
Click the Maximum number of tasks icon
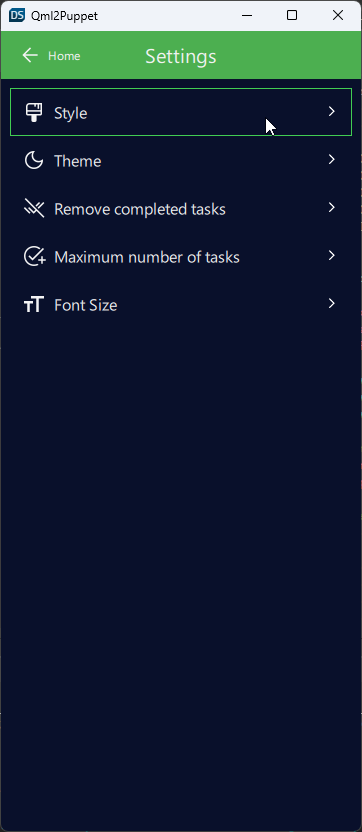[x=35, y=256]
